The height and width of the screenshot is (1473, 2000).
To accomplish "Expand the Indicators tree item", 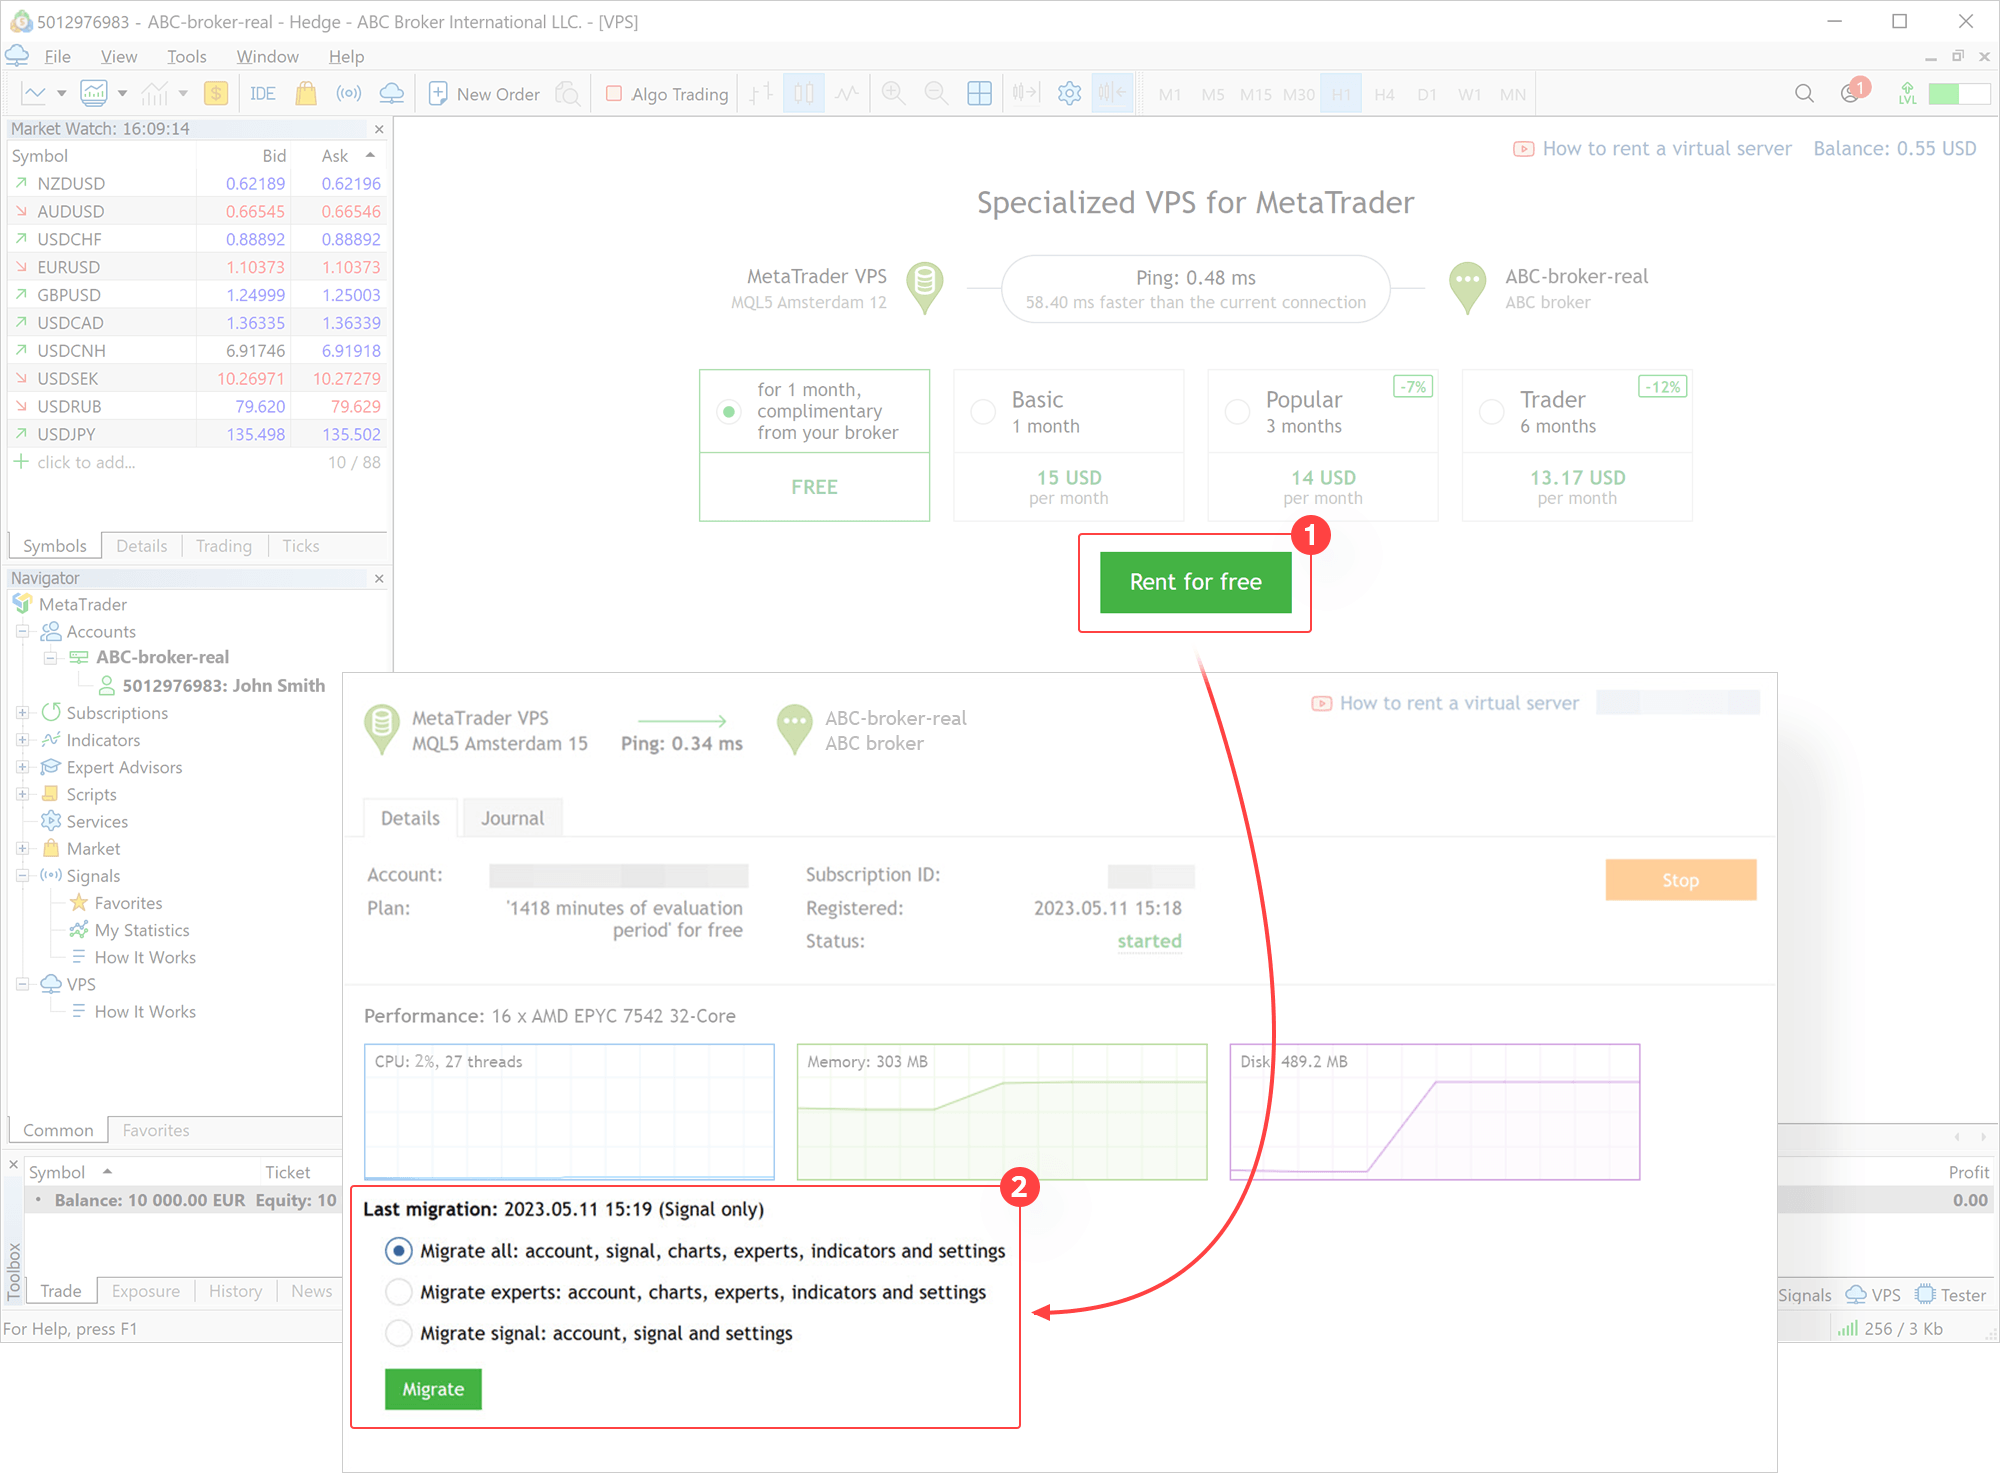I will coord(22,740).
